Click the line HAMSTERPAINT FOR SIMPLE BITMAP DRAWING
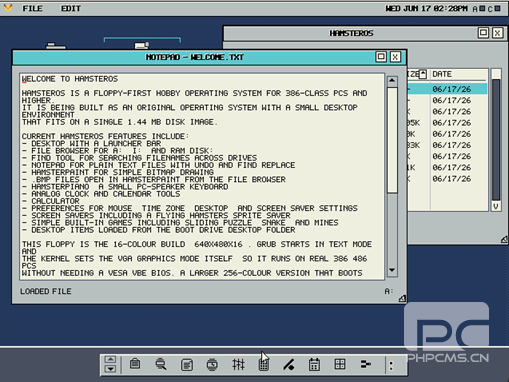The height and width of the screenshot is (382, 509). click(x=118, y=172)
